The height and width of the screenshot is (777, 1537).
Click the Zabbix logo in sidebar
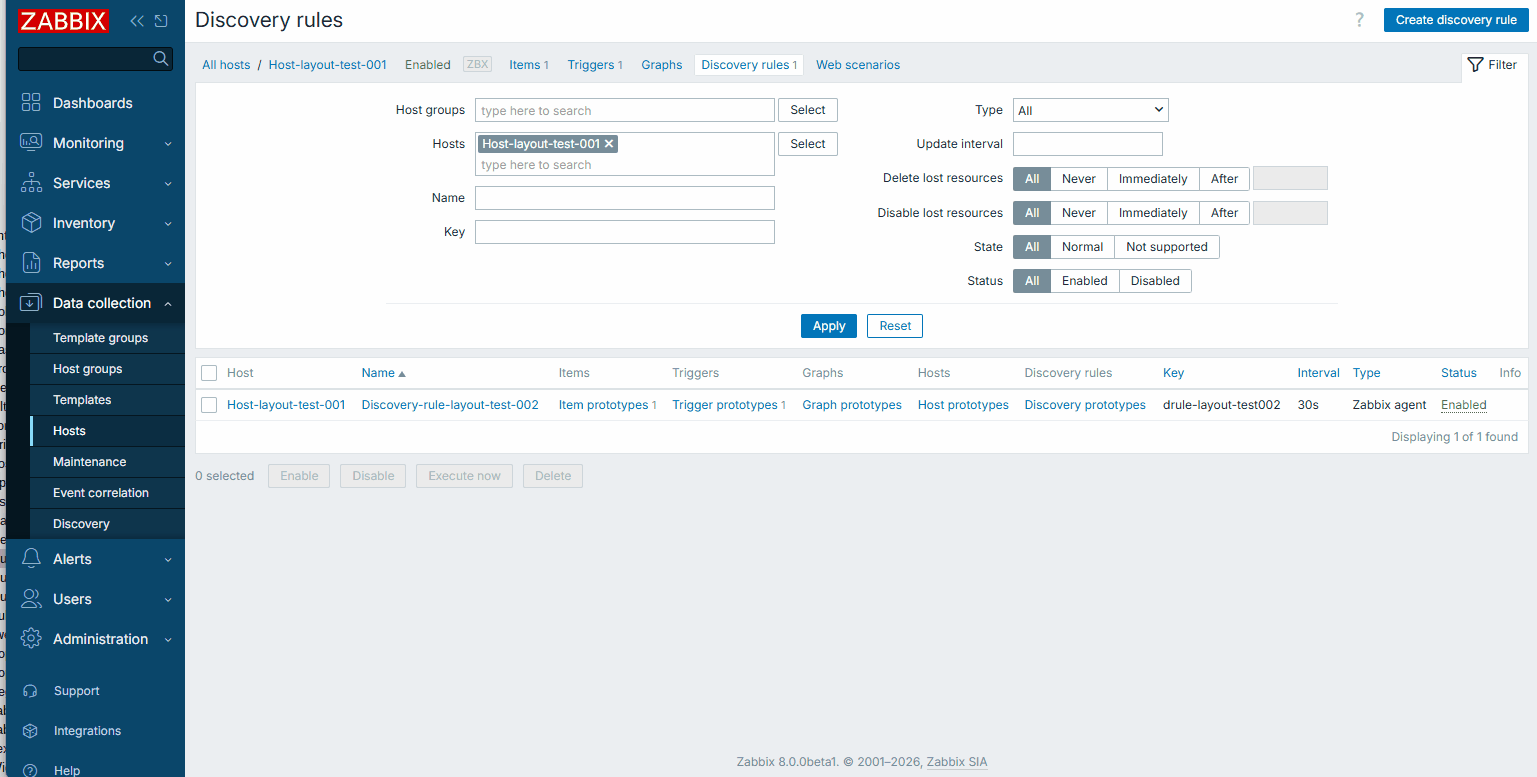click(x=63, y=21)
